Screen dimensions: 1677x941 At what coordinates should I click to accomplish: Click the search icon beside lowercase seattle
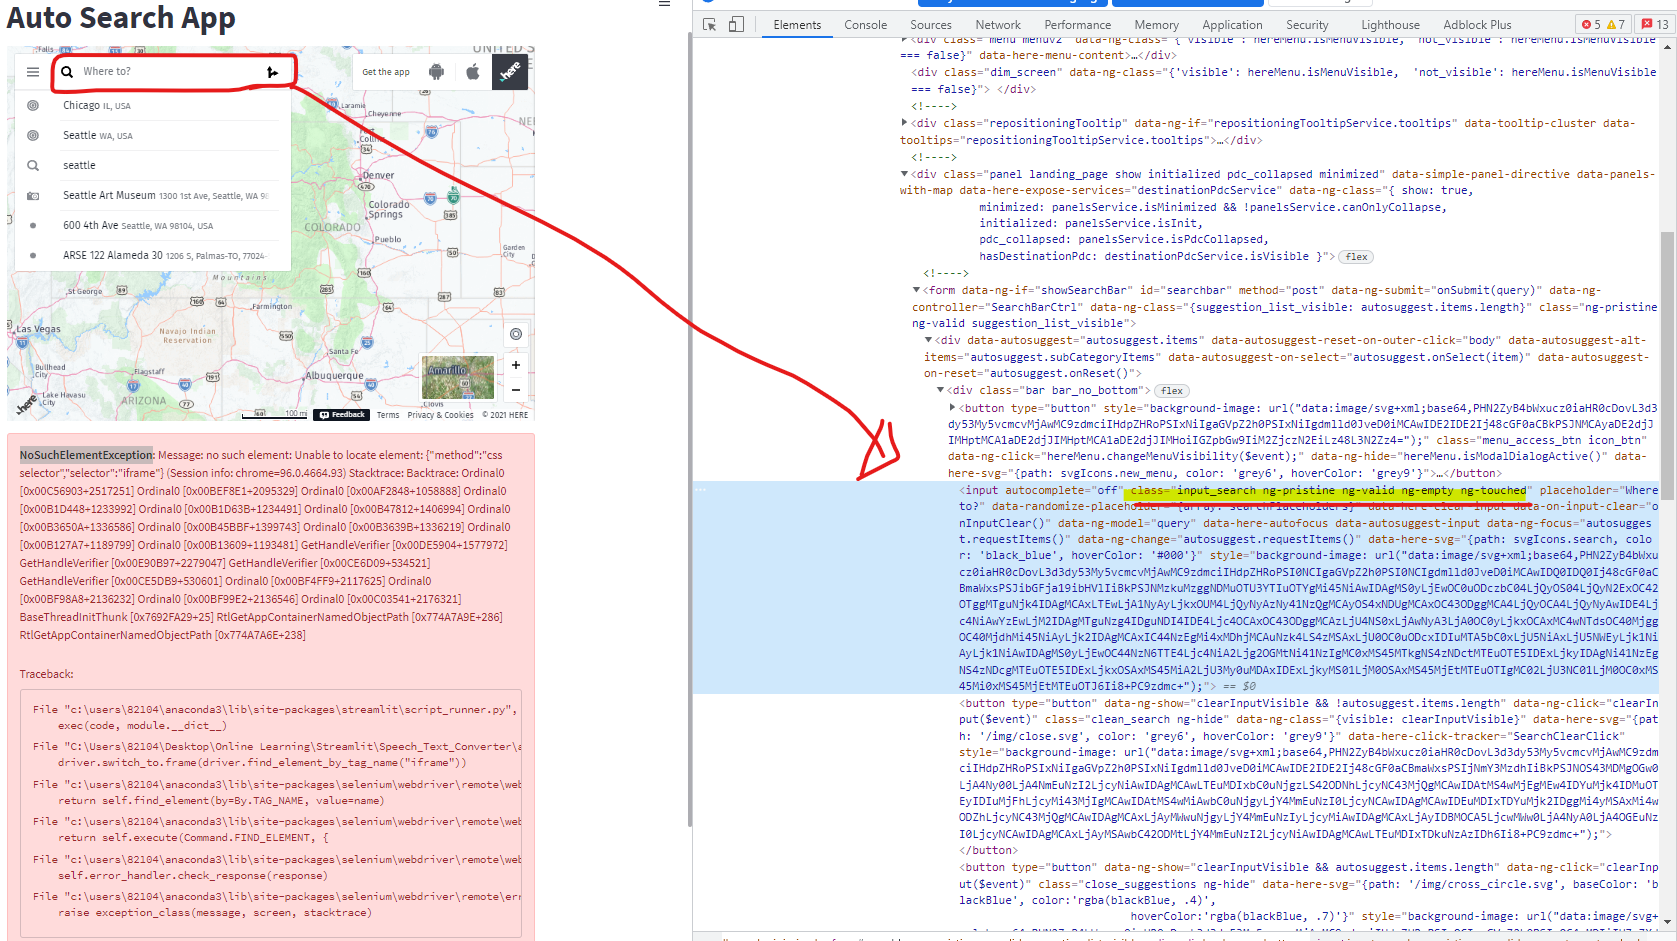pyautogui.click(x=33, y=165)
